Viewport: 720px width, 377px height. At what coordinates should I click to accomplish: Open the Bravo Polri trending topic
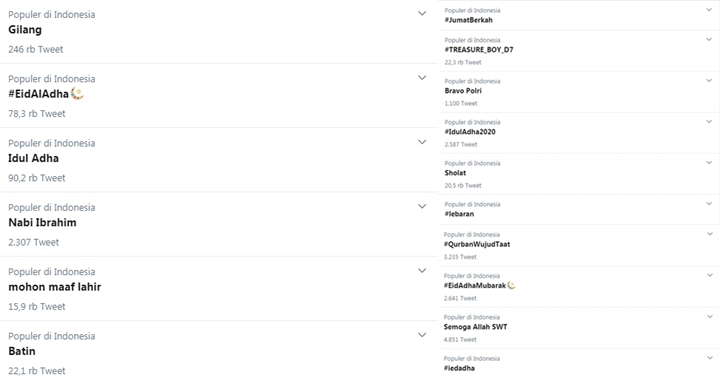coord(463,91)
